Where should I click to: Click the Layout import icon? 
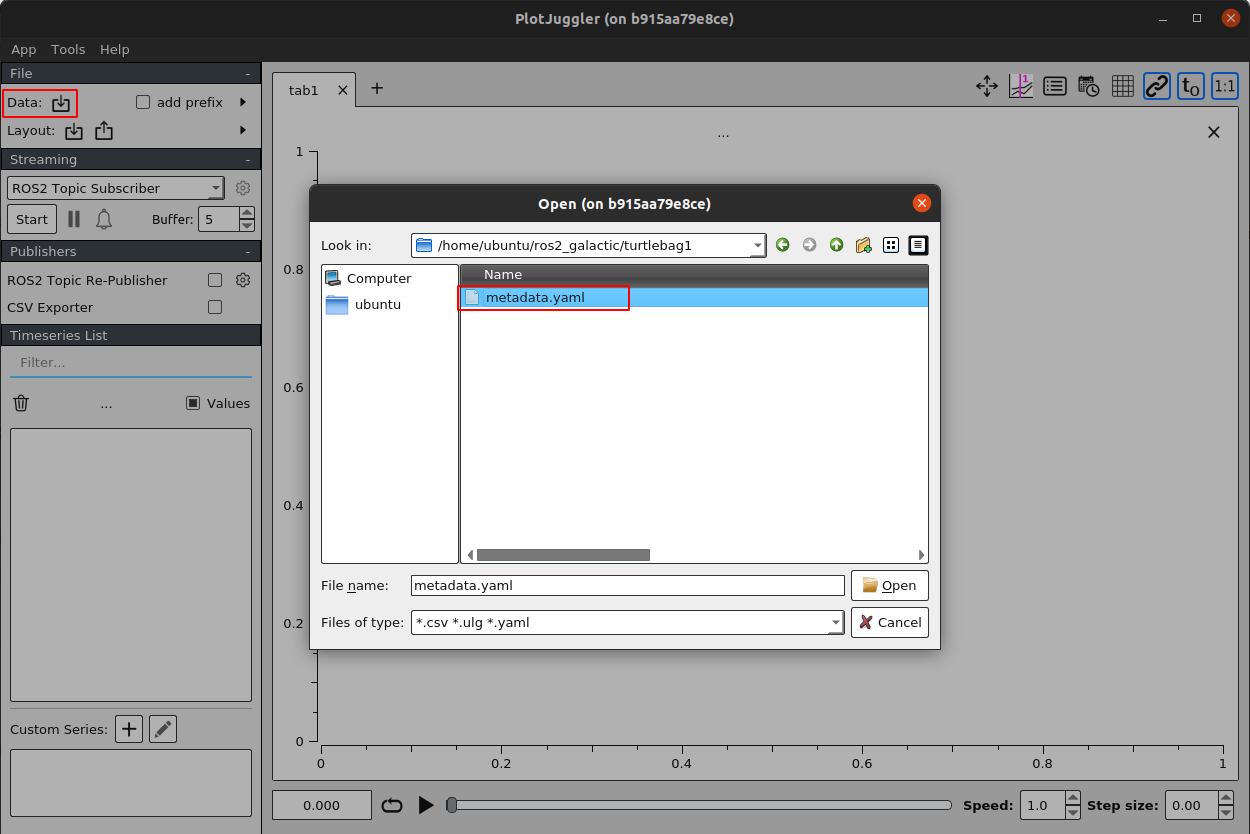[74, 131]
